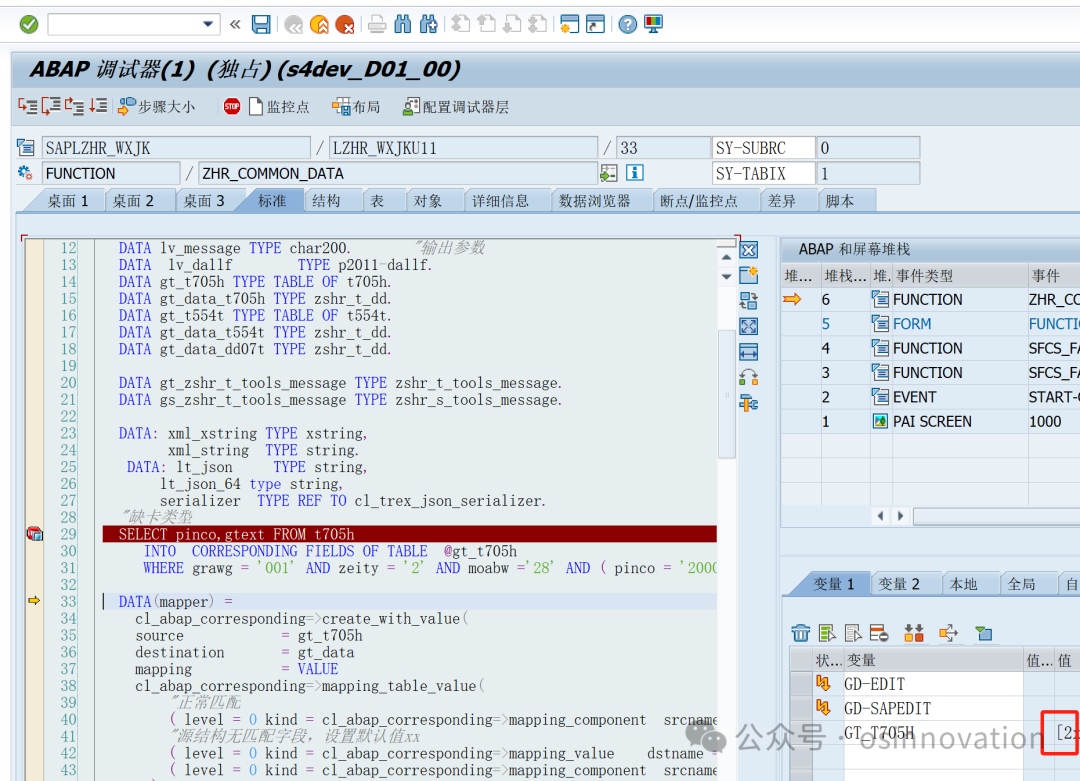Close the editor panel with X icon
This screenshot has width=1080, height=781.
click(749, 251)
